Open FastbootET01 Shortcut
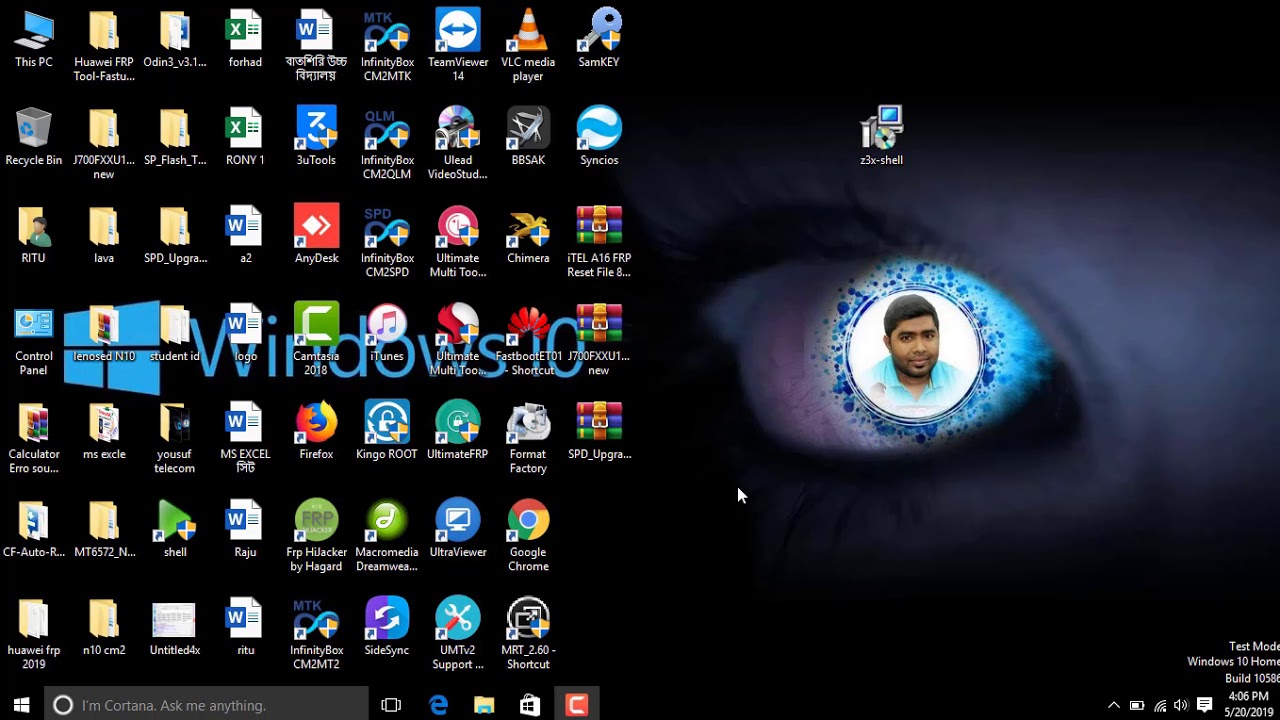This screenshot has height=720, width=1280. pyautogui.click(x=528, y=340)
